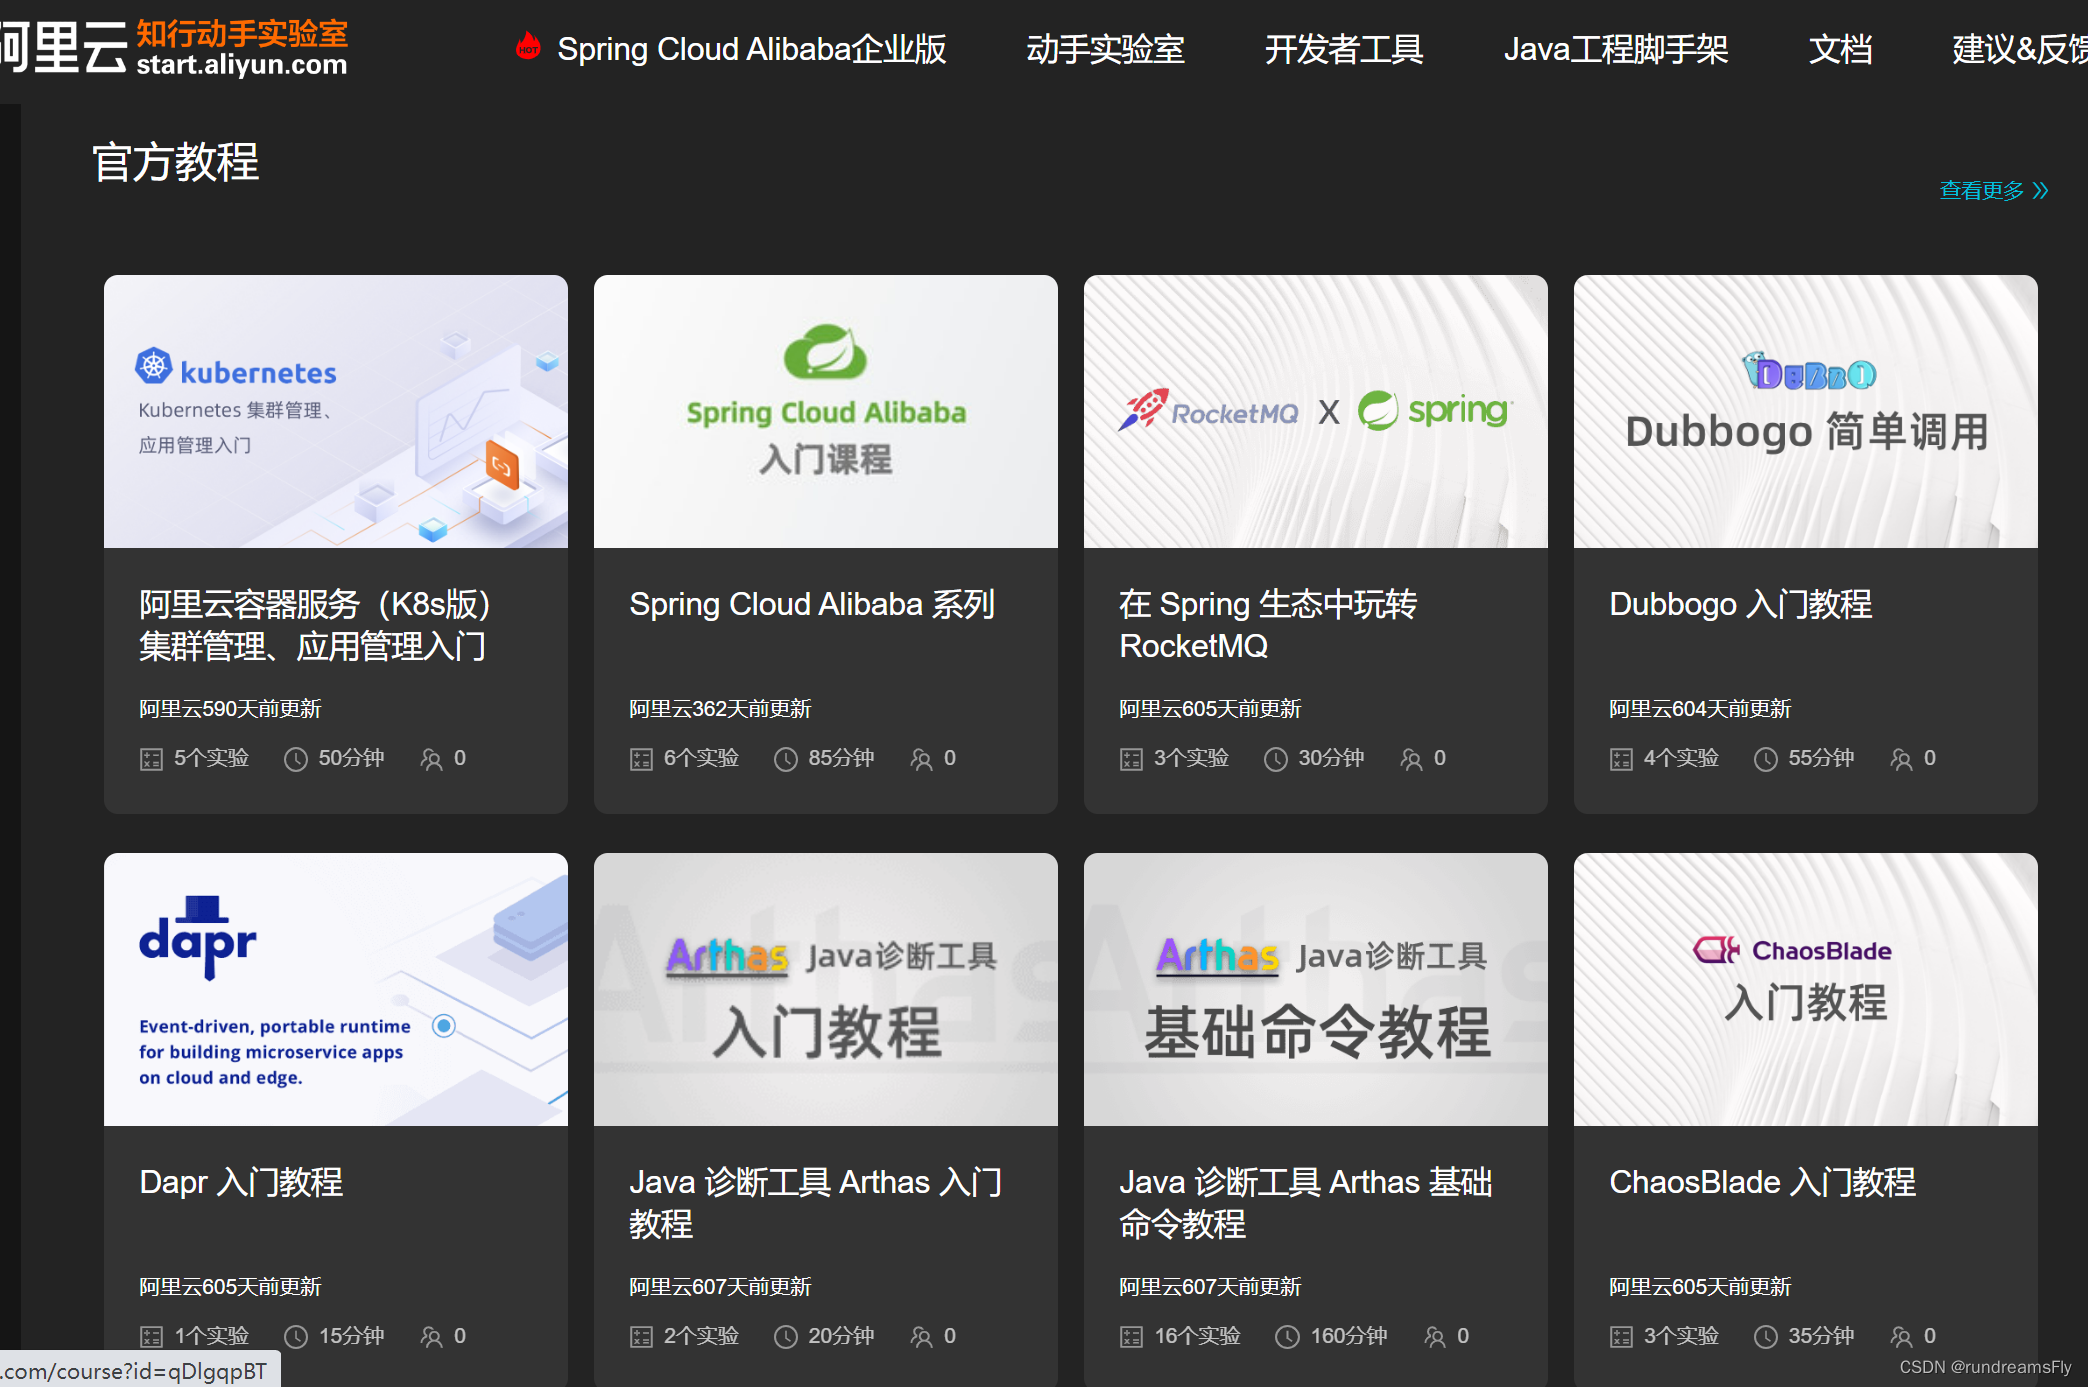Click experiments icon beside 16个实验
This screenshot has height=1387, width=2088.
1131,1337
